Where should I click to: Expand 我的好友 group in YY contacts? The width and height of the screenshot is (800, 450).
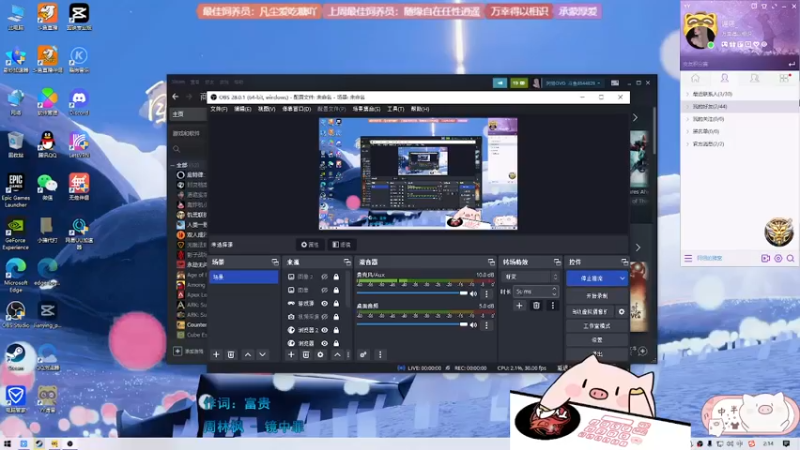[688, 107]
